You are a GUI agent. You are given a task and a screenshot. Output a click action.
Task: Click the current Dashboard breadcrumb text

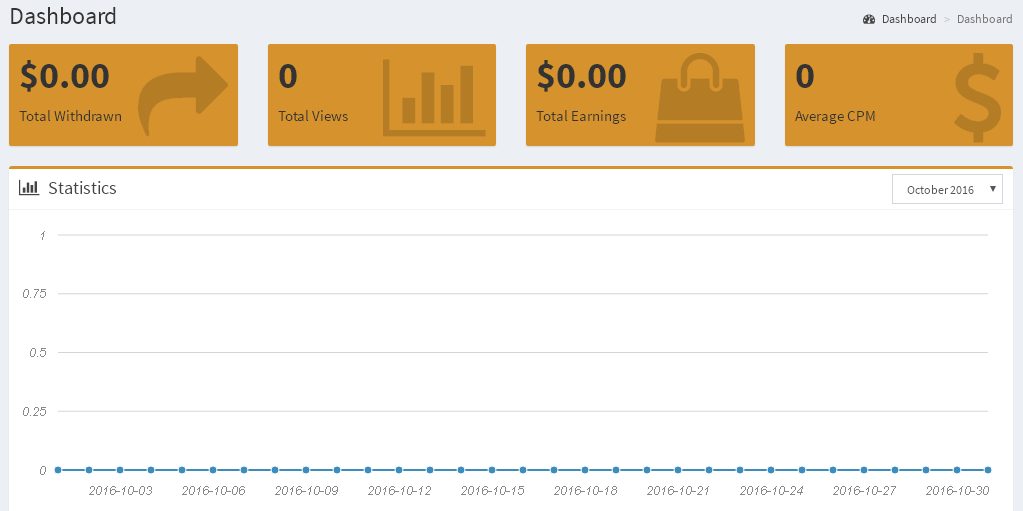coord(984,19)
